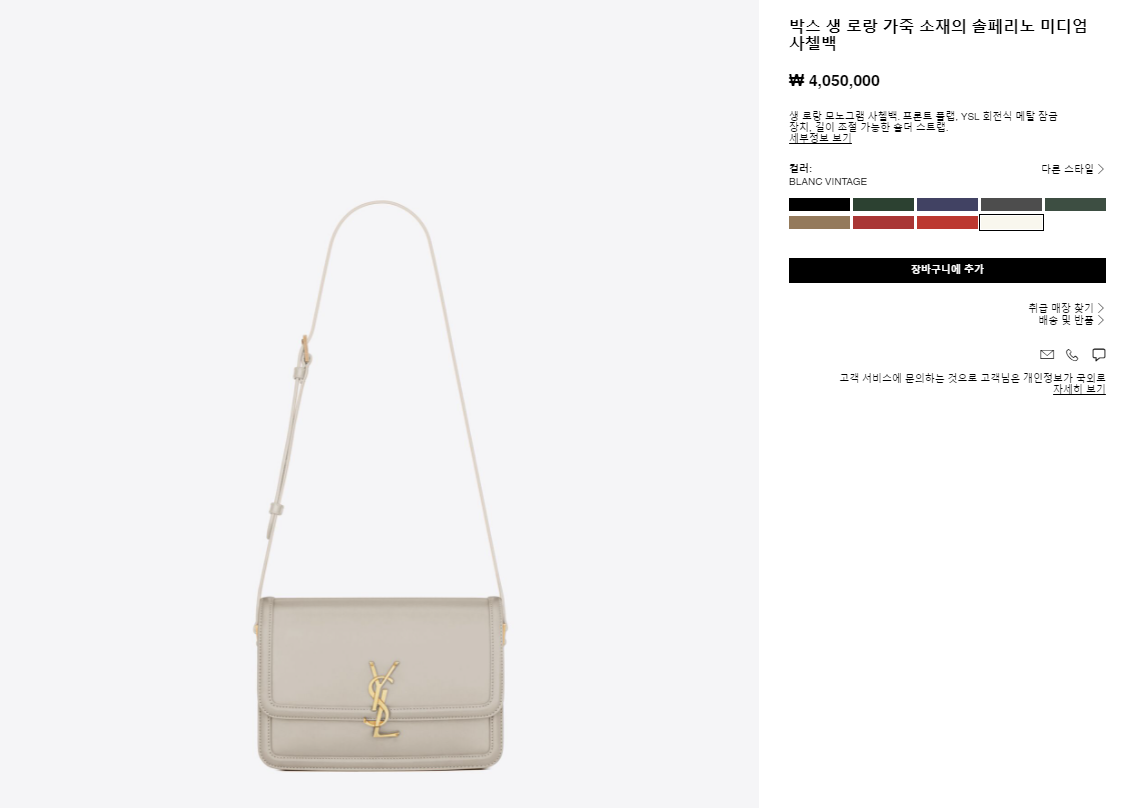Add bag to cart with 장바구니에 추가
This screenshot has height=808, width=1127.
[x=947, y=270]
